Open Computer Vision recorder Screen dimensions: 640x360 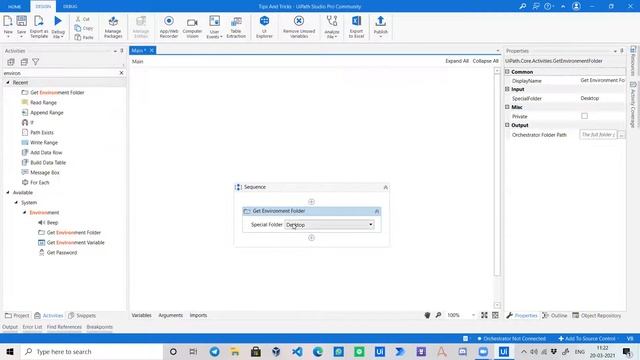pyautogui.click(x=192, y=27)
